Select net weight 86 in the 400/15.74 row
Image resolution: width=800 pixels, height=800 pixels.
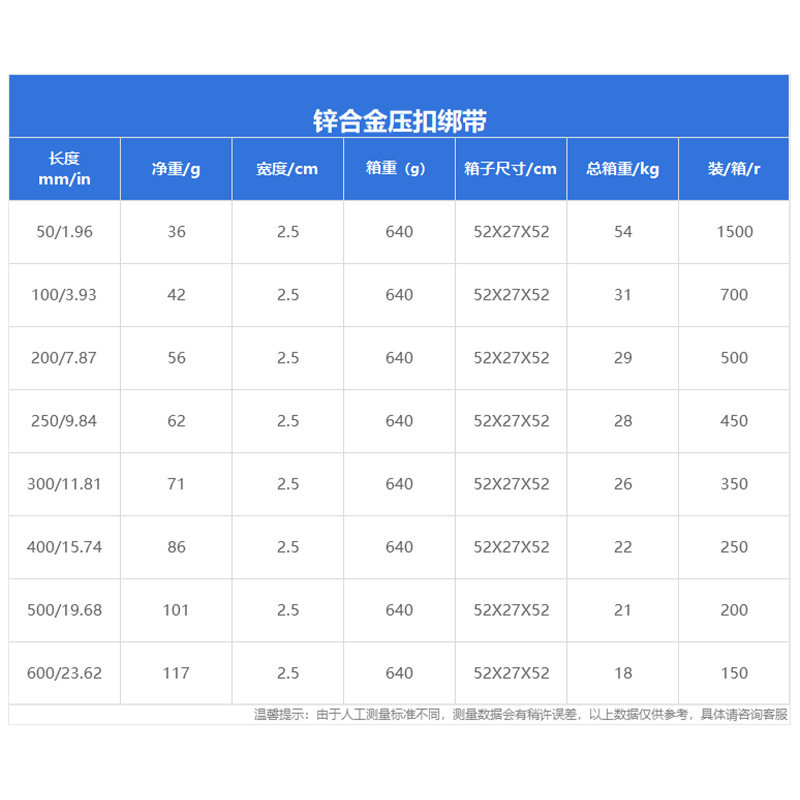click(x=177, y=547)
